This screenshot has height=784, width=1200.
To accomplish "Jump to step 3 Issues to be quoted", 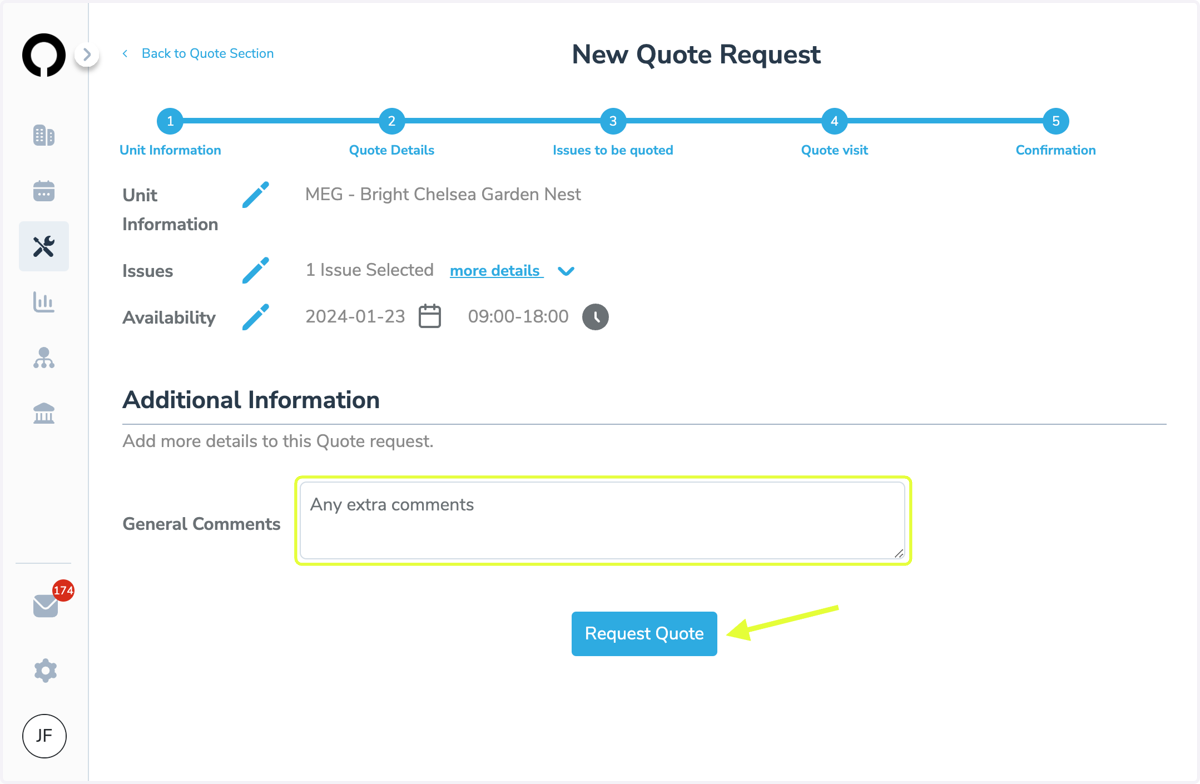I will [613, 121].
